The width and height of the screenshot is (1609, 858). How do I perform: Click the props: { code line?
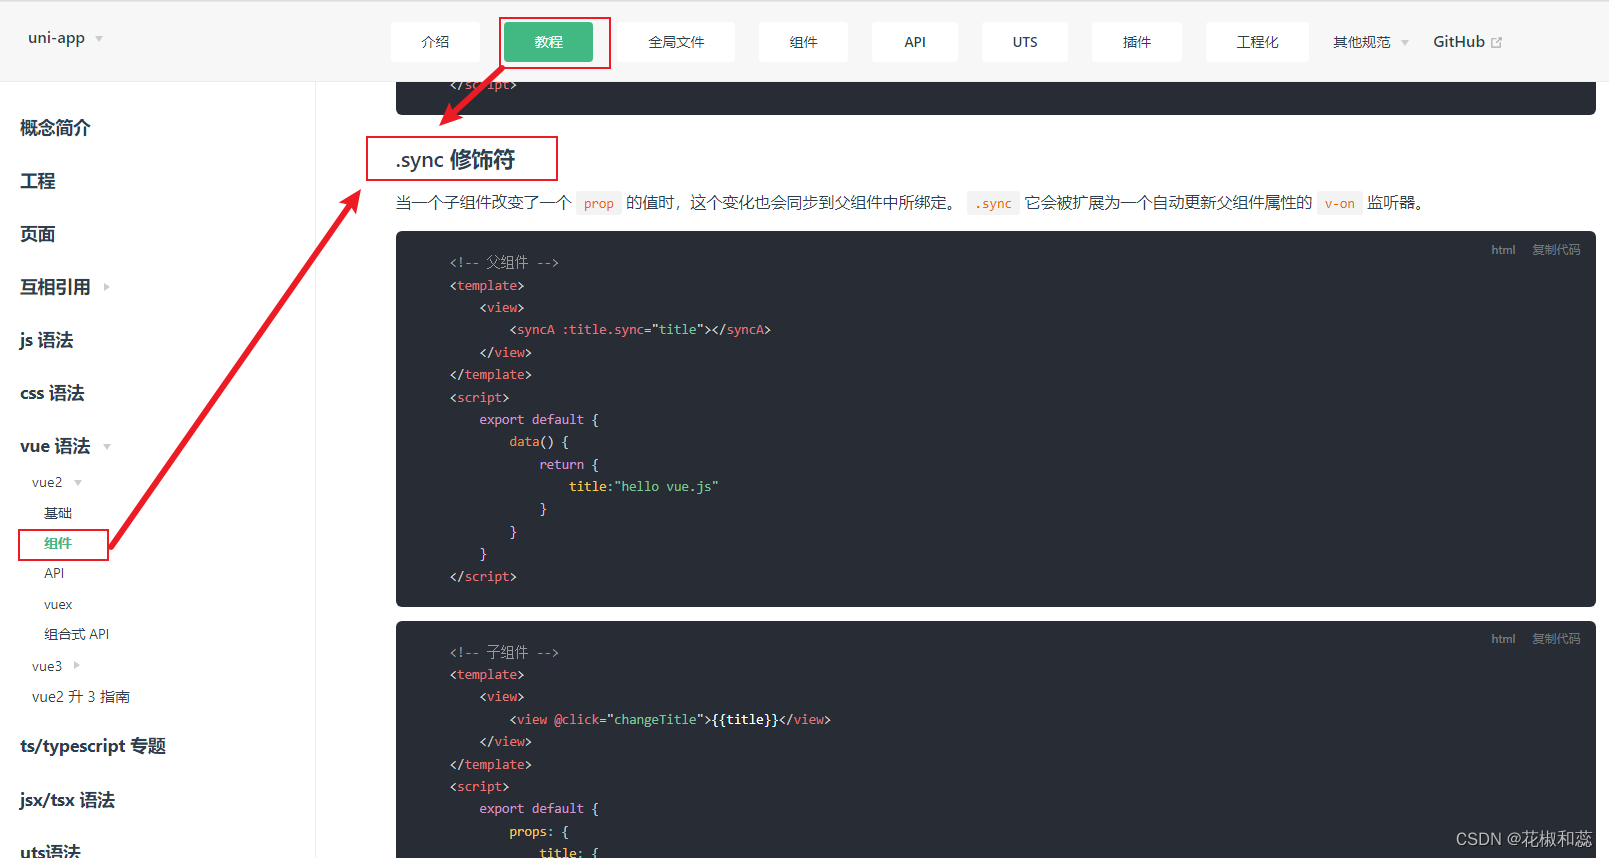click(x=539, y=832)
